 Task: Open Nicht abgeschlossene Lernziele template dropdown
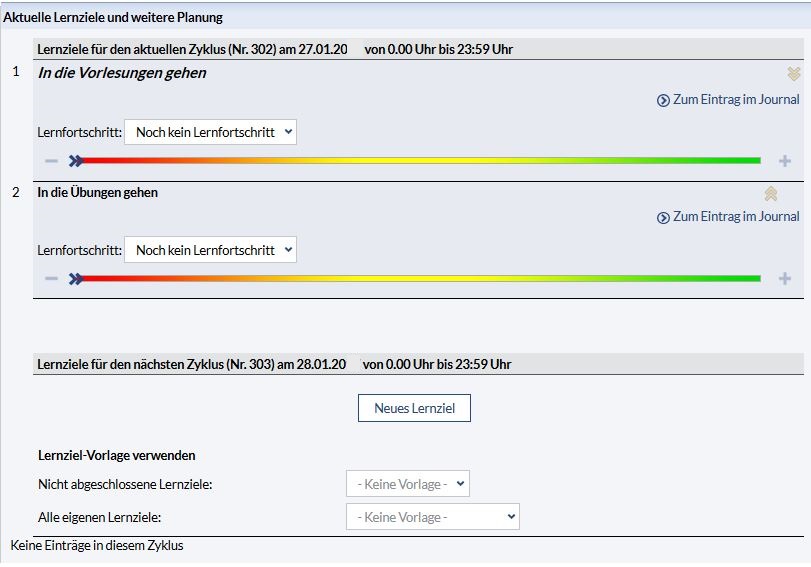coord(407,484)
